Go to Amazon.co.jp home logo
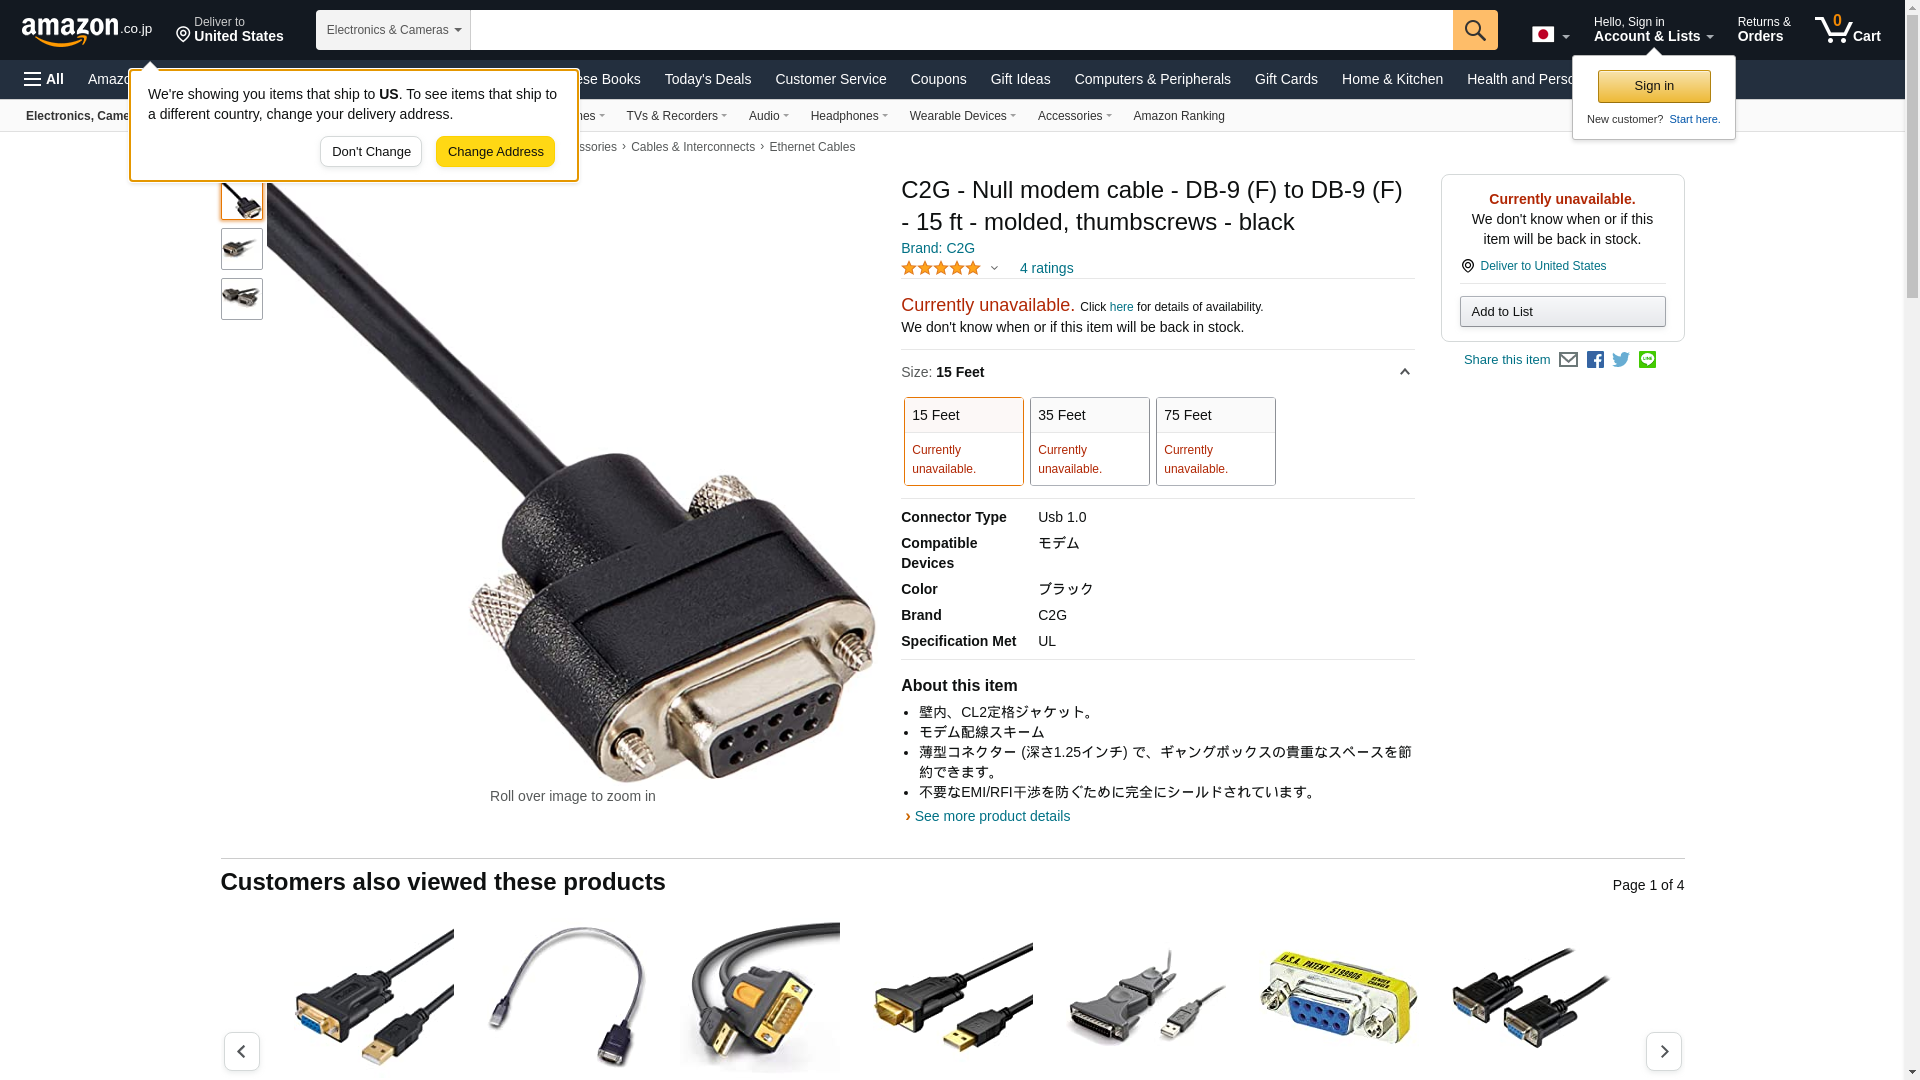The width and height of the screenshot is (1920, 1080). point(87,30)
